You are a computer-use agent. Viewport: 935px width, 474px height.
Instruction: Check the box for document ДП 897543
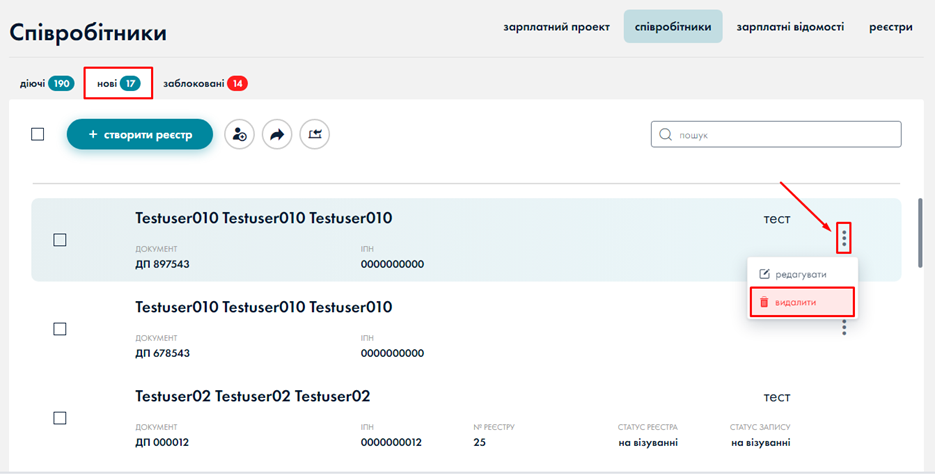click(60, 240)
